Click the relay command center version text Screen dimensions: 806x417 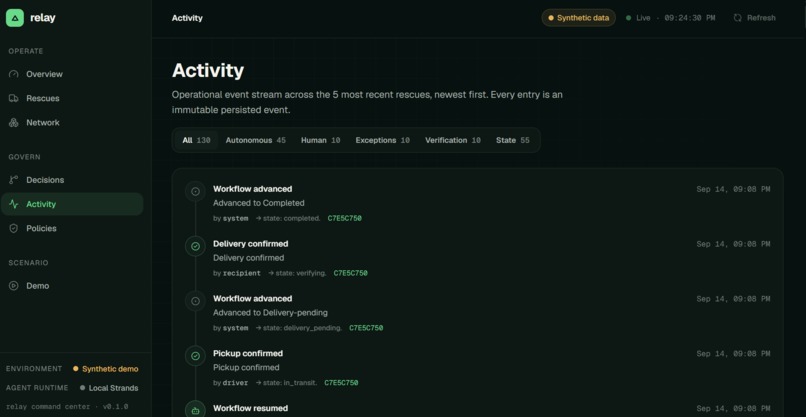[x=67, y=407]
